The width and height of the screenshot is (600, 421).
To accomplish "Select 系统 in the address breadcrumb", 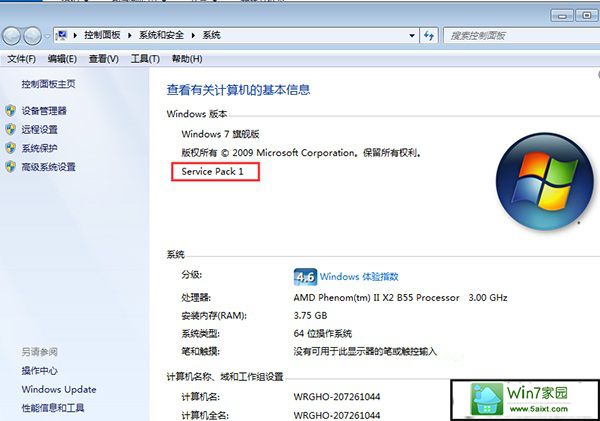I will point(211,35).
